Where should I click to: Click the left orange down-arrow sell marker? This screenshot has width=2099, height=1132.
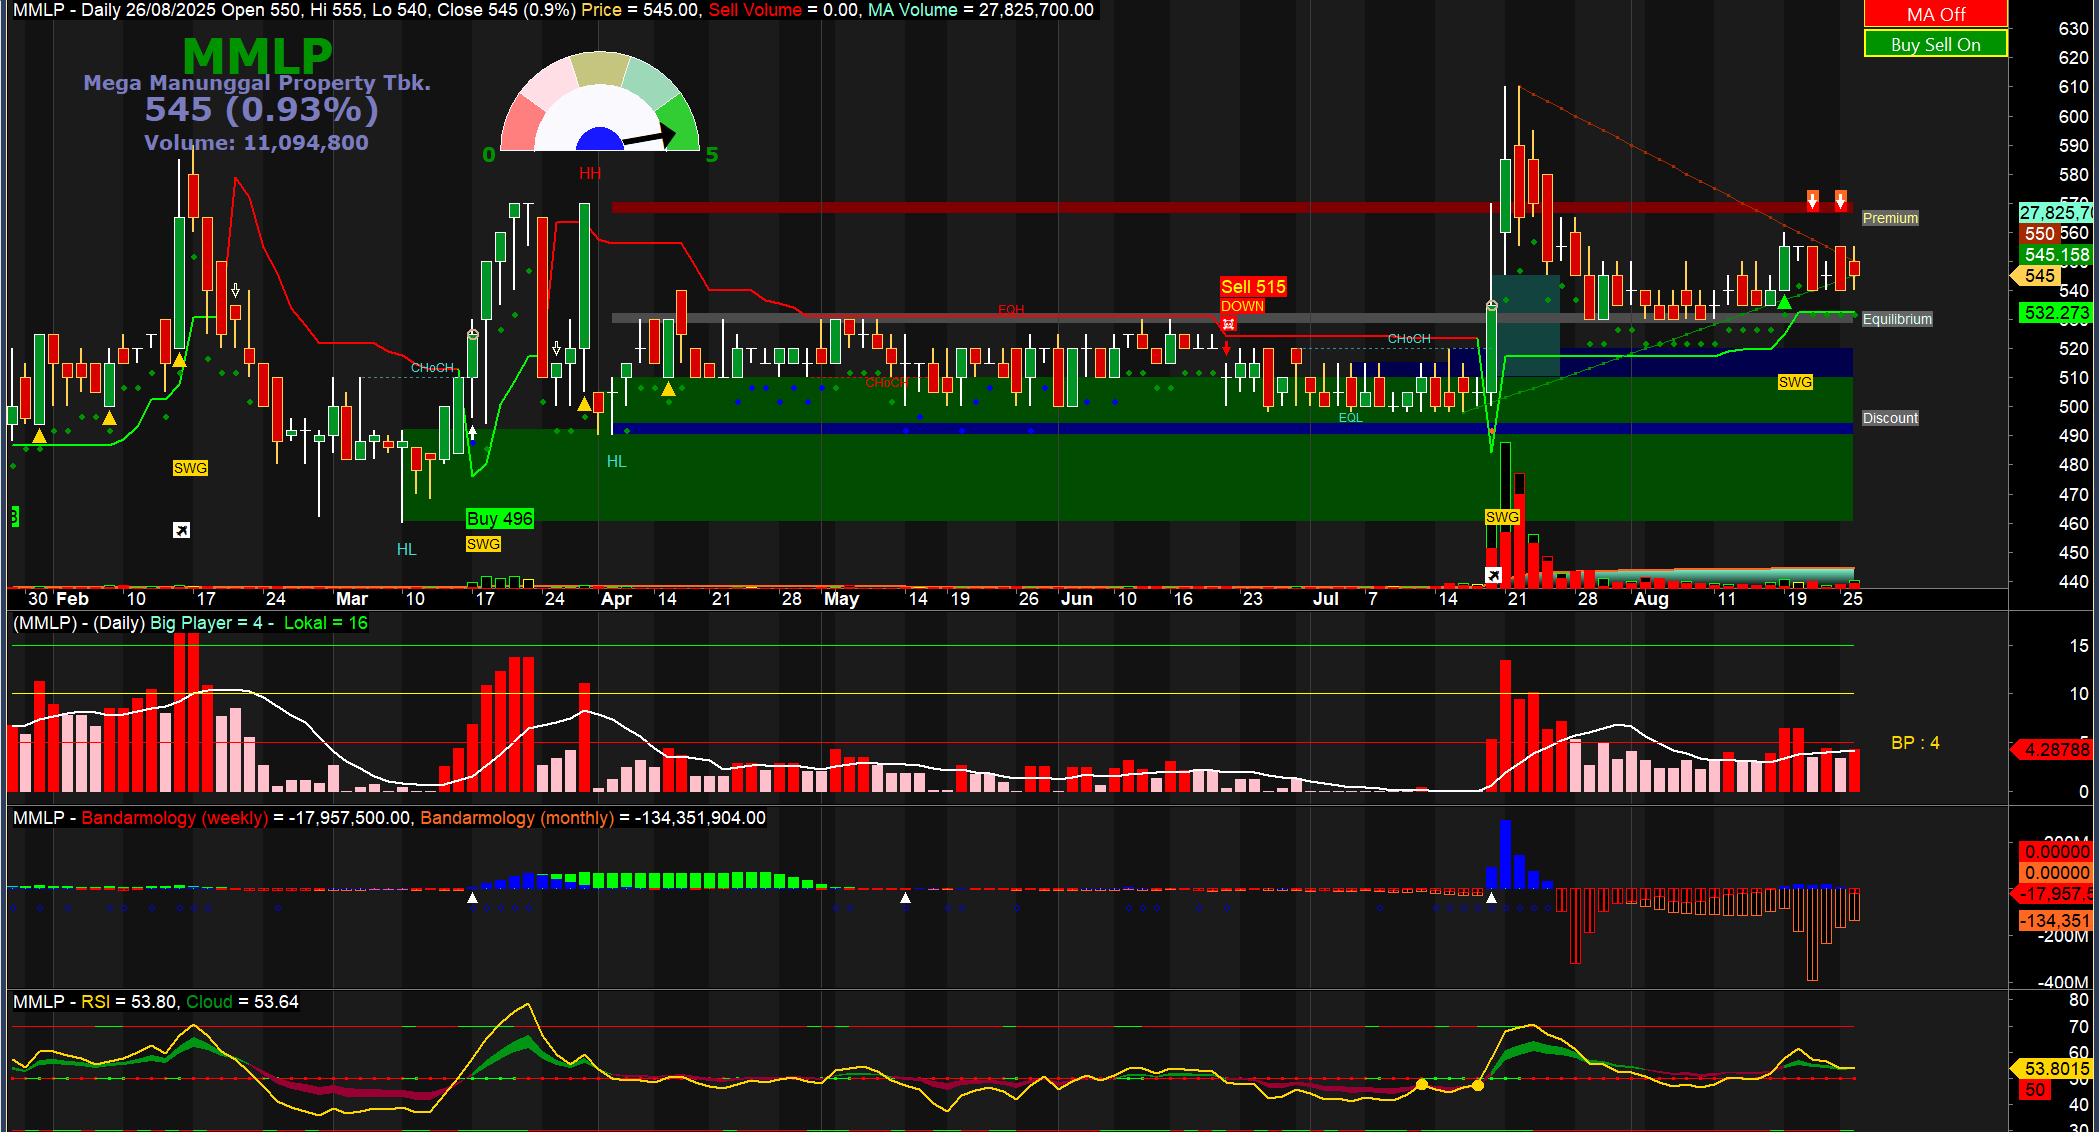click(1812, 200)
